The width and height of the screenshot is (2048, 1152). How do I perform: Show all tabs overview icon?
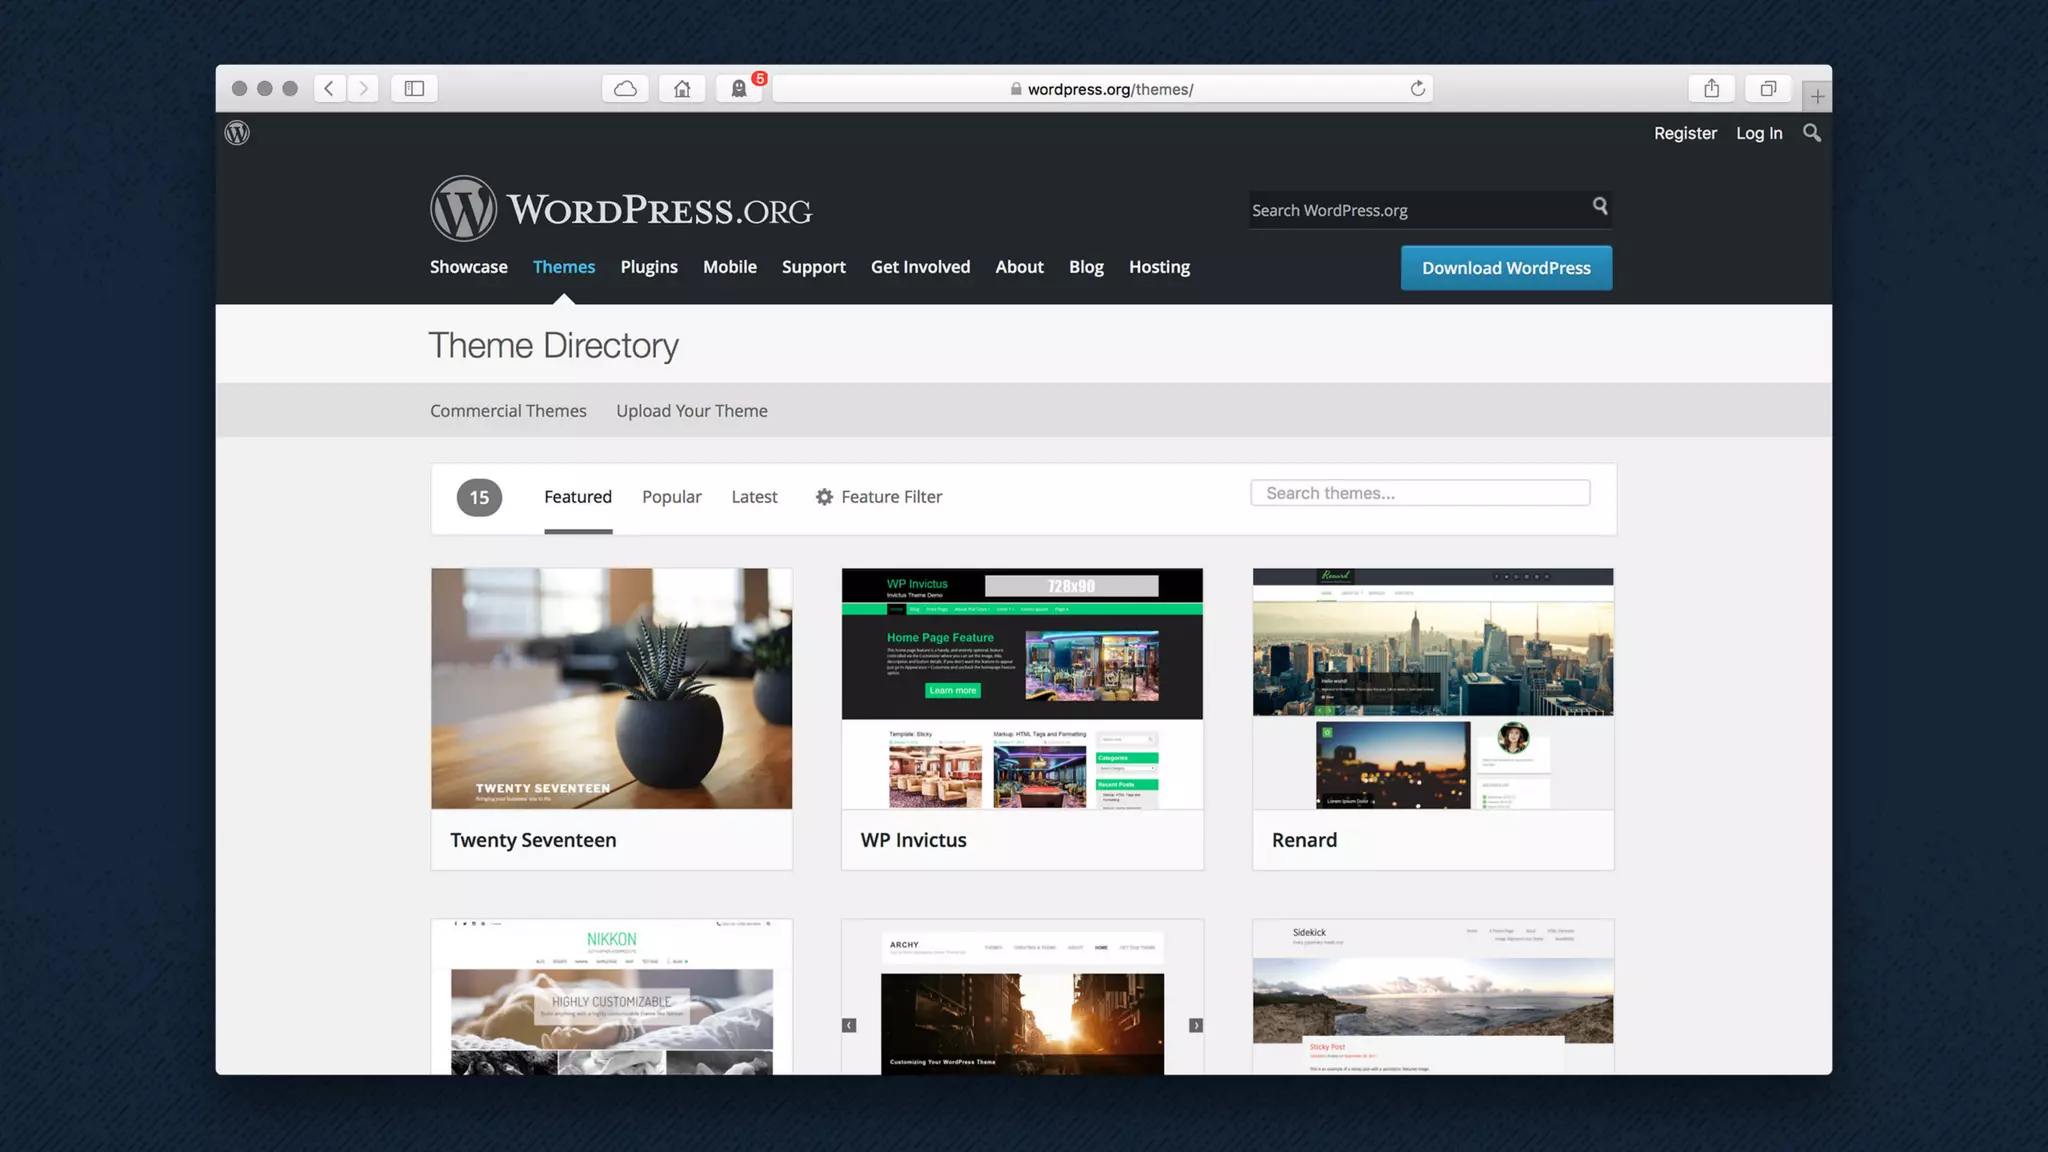[x=1768, y=89]
